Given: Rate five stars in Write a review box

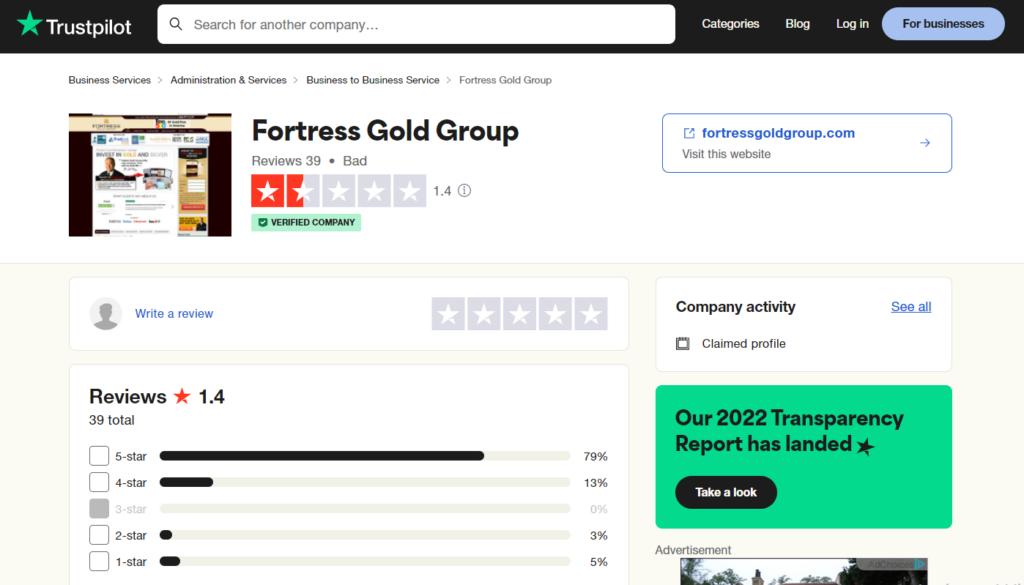Looking at the screenshot, I should point(591,314).
